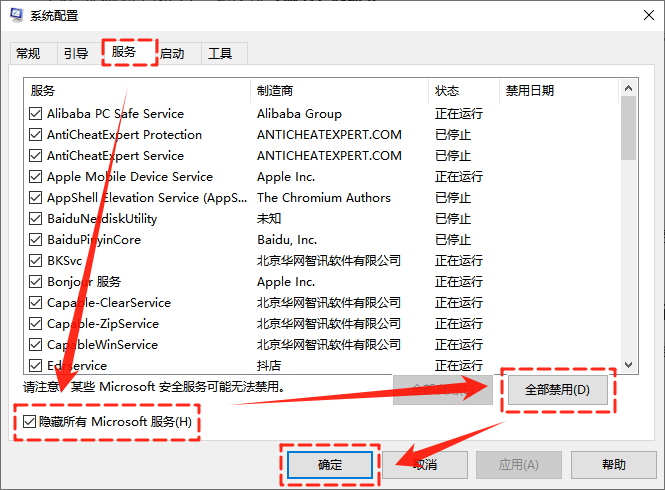Sort by 禁用日期 column header

559,90
